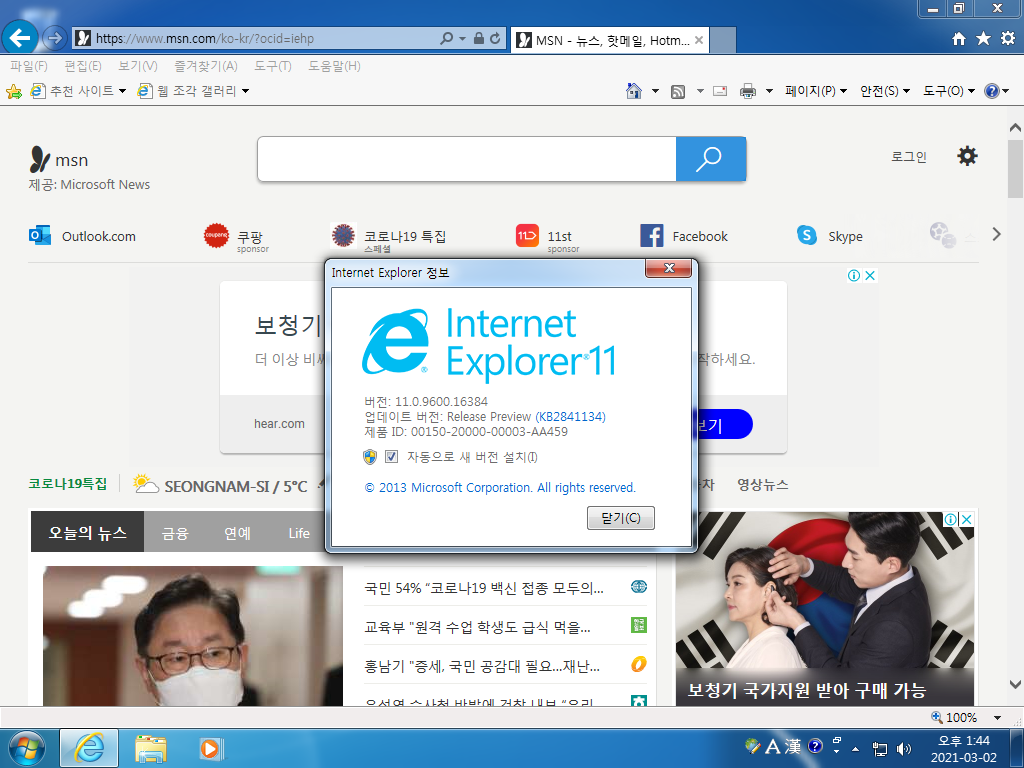The image size is (1024, 768).
Task: Click the page vertical scrollbar thumb
Action: point(1015,168)
